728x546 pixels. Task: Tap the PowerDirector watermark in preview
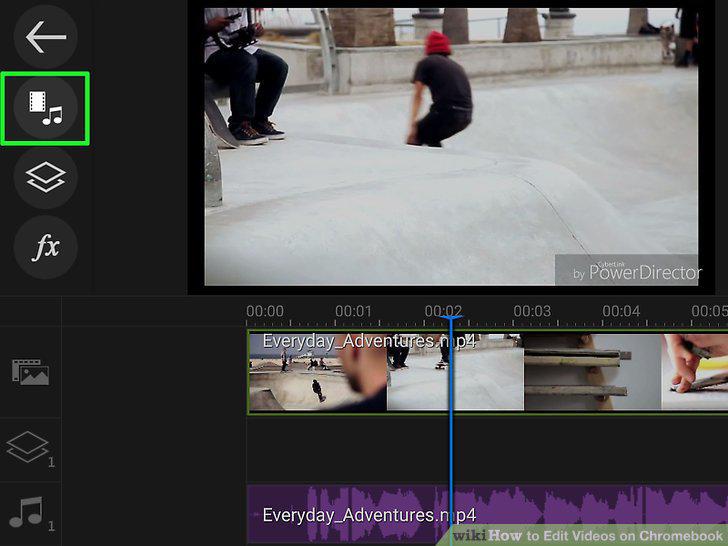click(627, 270)
